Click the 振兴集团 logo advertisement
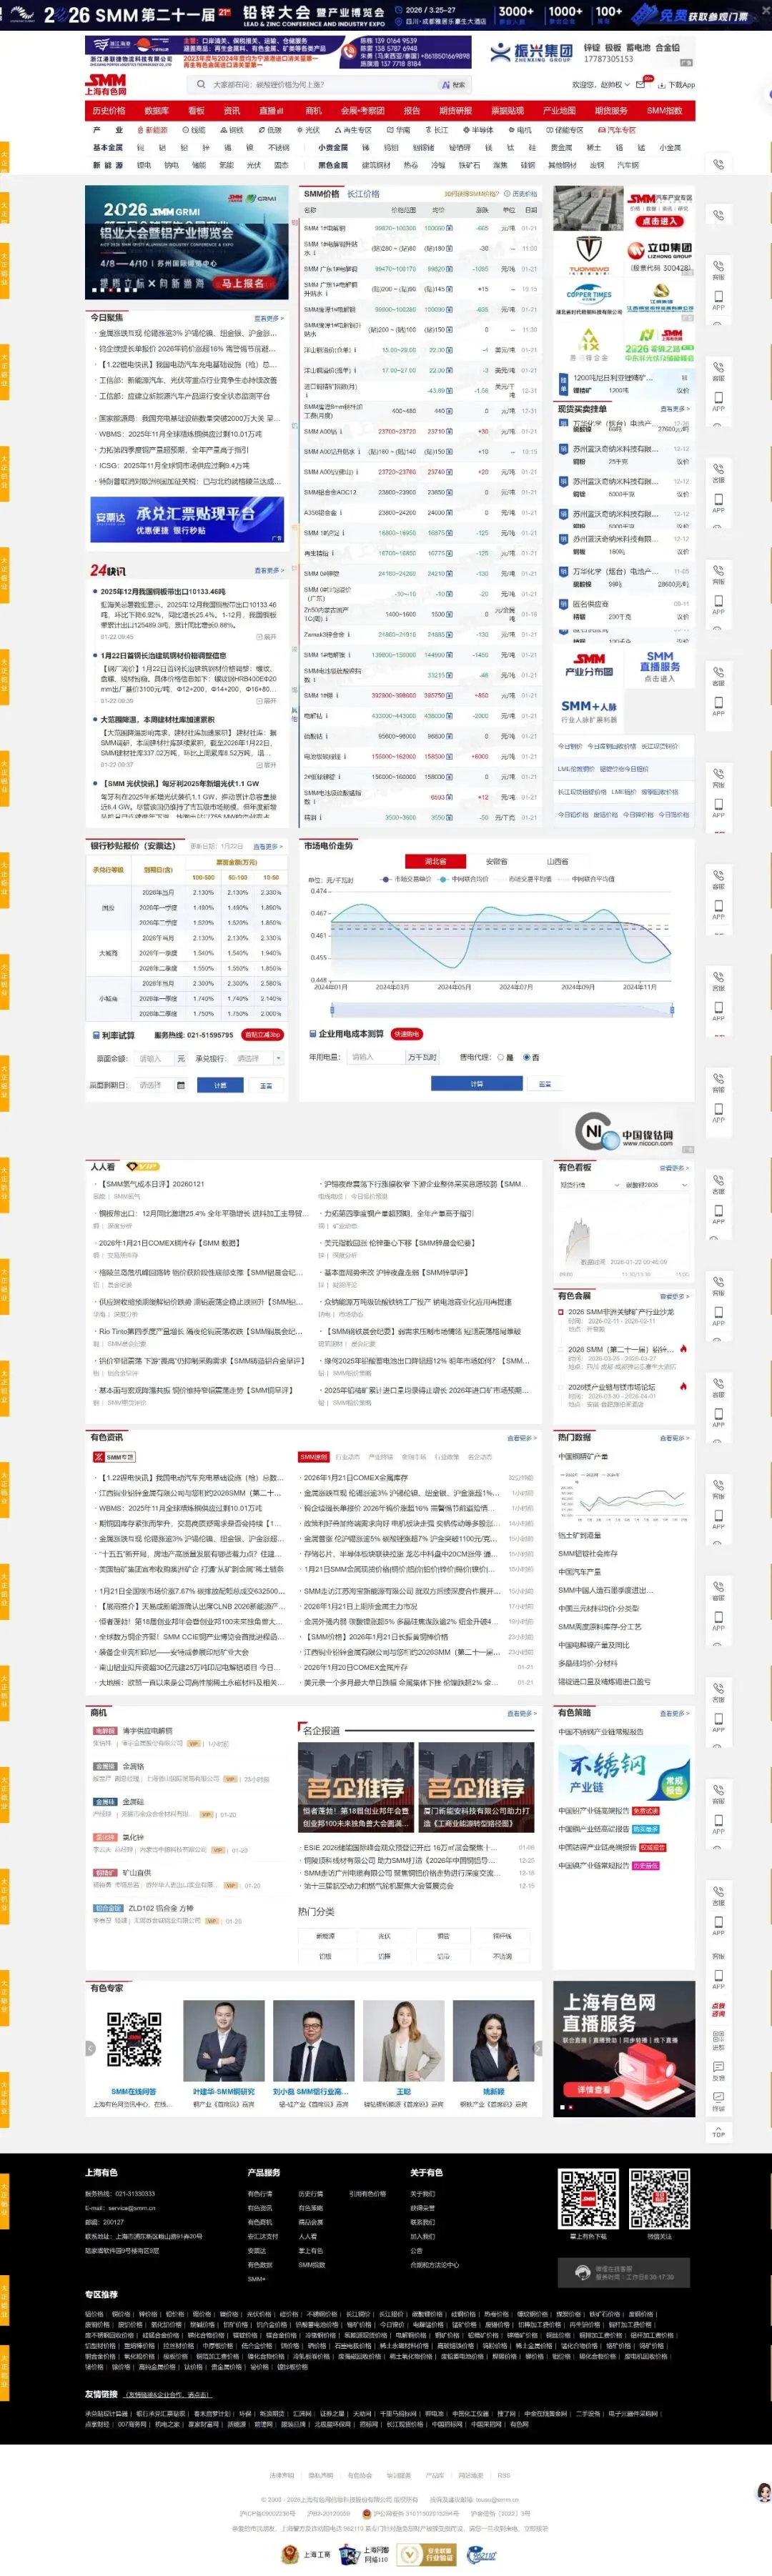Screen dimensions: 772x2576 point(531,52)
